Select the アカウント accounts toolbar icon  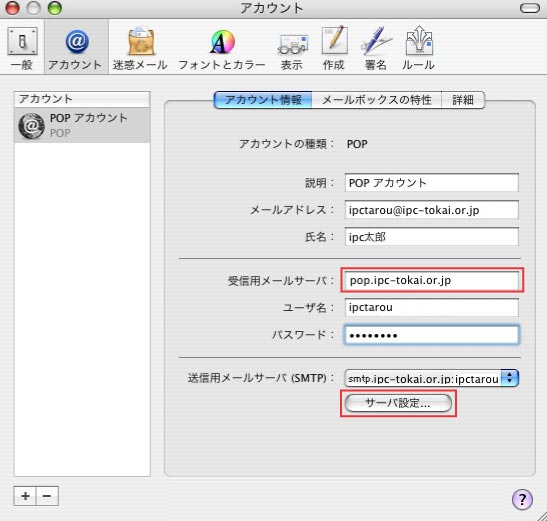tap(76, 48)
